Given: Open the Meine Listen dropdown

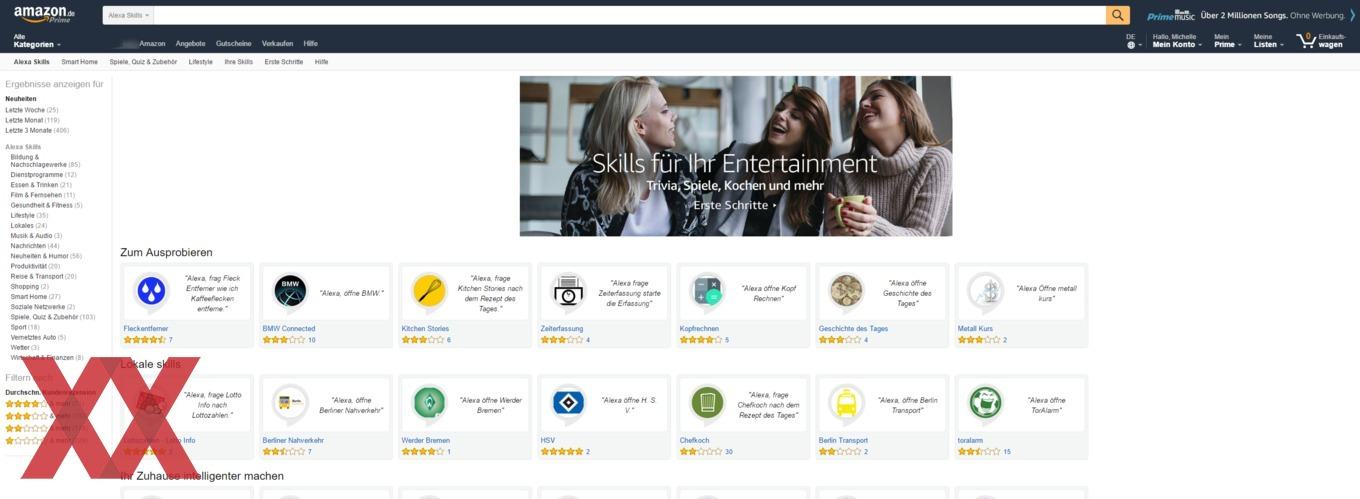Looking at the screenshot, I should click(x=1268, y=41).
